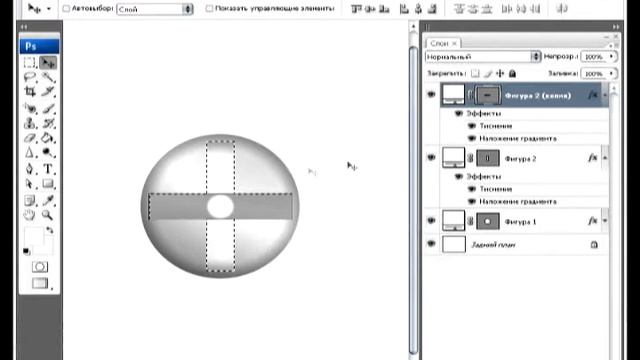Toggle Quick Mask mode in the toolbox
640x360 pixels.
tap(40, 267)
